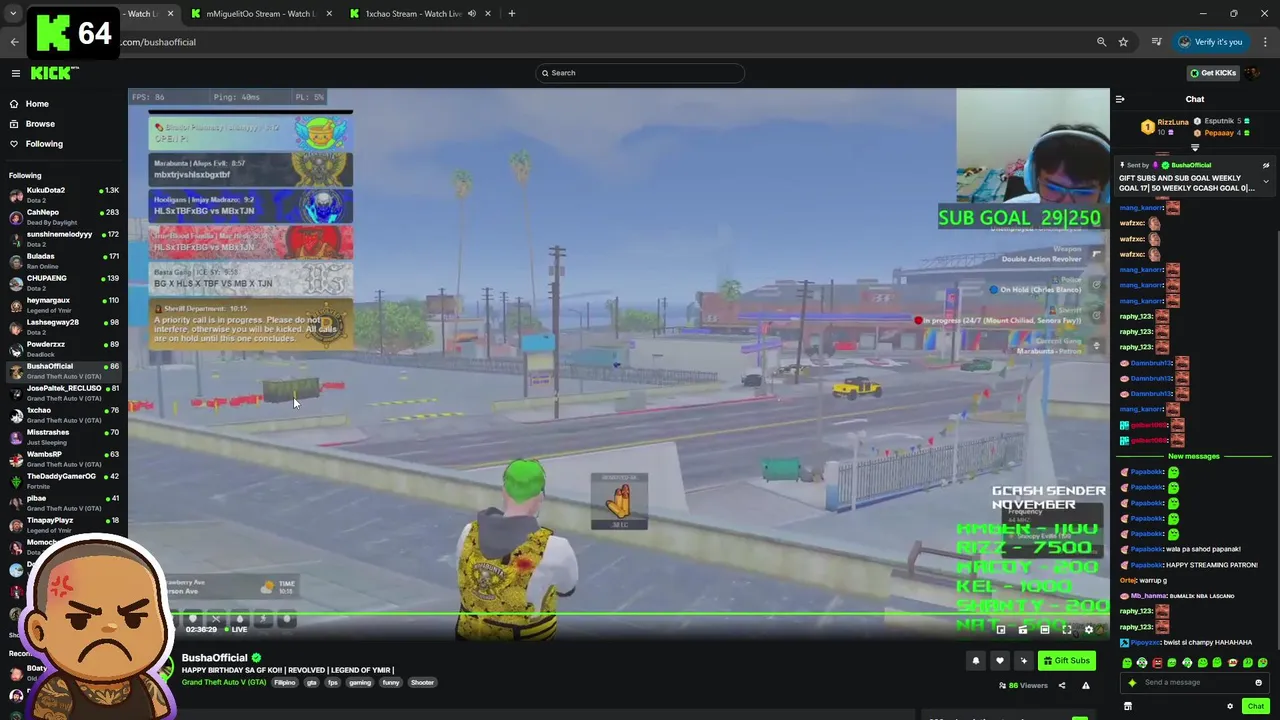Jump to New messages in chat
The image size is (1280, 720).
1194,456
